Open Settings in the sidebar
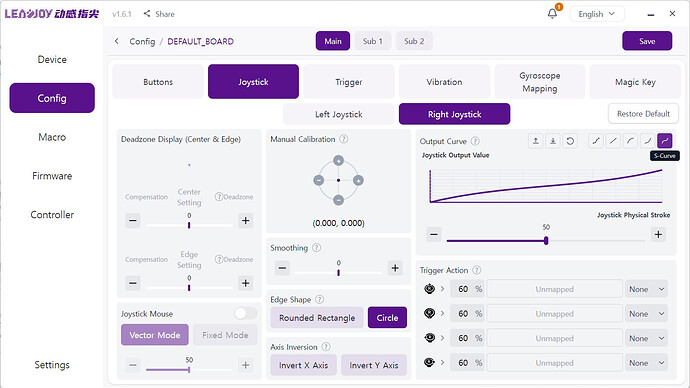The image size is (690, 388). click(x=52, y=365)
